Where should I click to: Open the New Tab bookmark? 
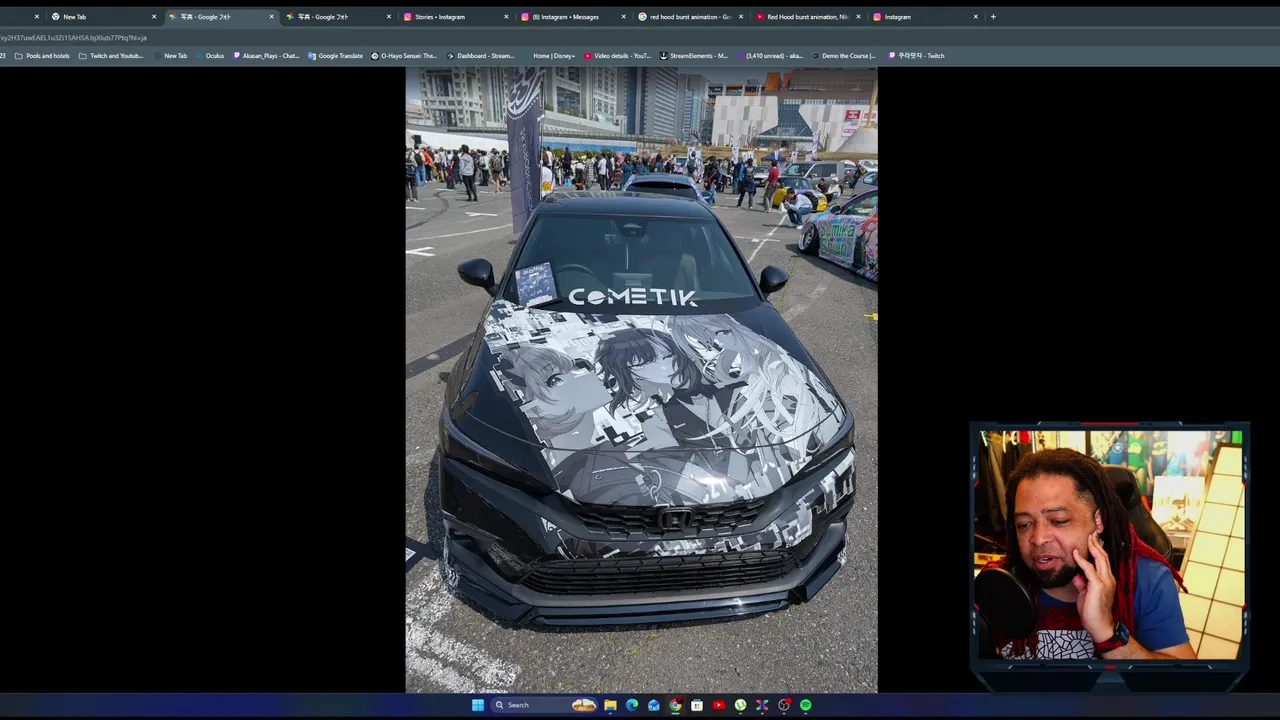coord(170,56)
